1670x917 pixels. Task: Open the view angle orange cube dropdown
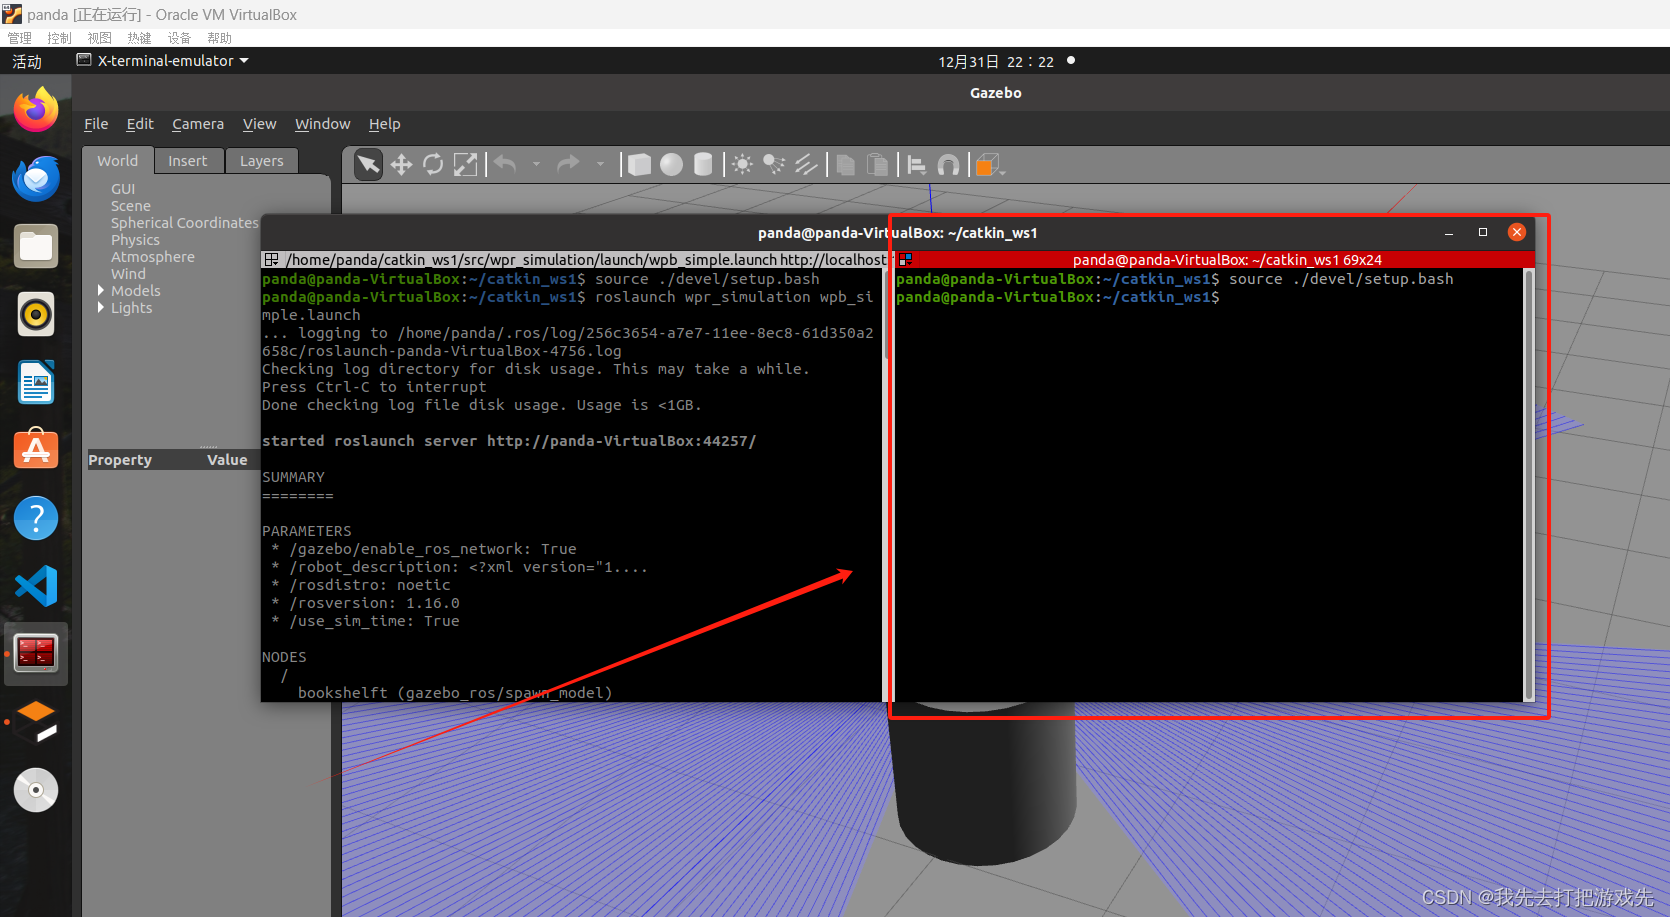[x=989, y=164]
